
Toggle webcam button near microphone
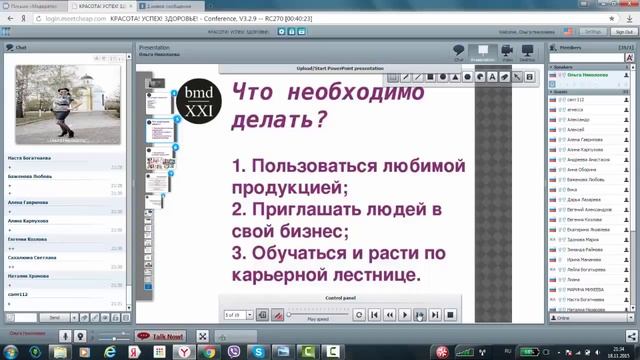80,336
